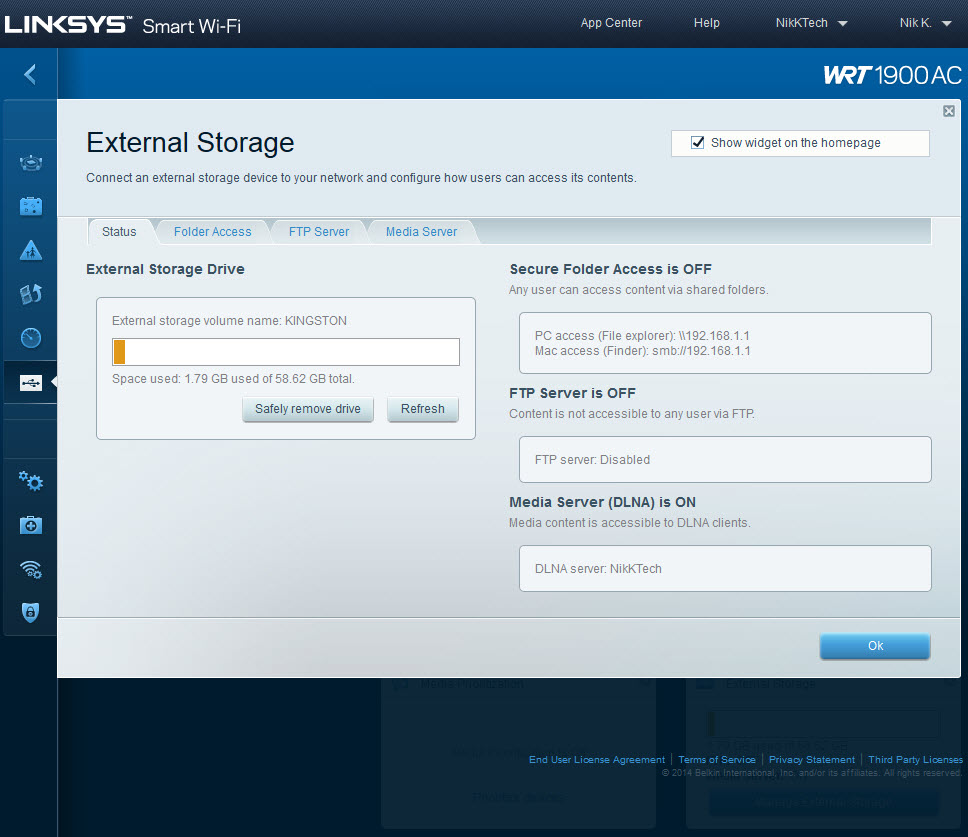Switch to the Media Server tab
Screen dimensions: 968x837
[422, 231]
